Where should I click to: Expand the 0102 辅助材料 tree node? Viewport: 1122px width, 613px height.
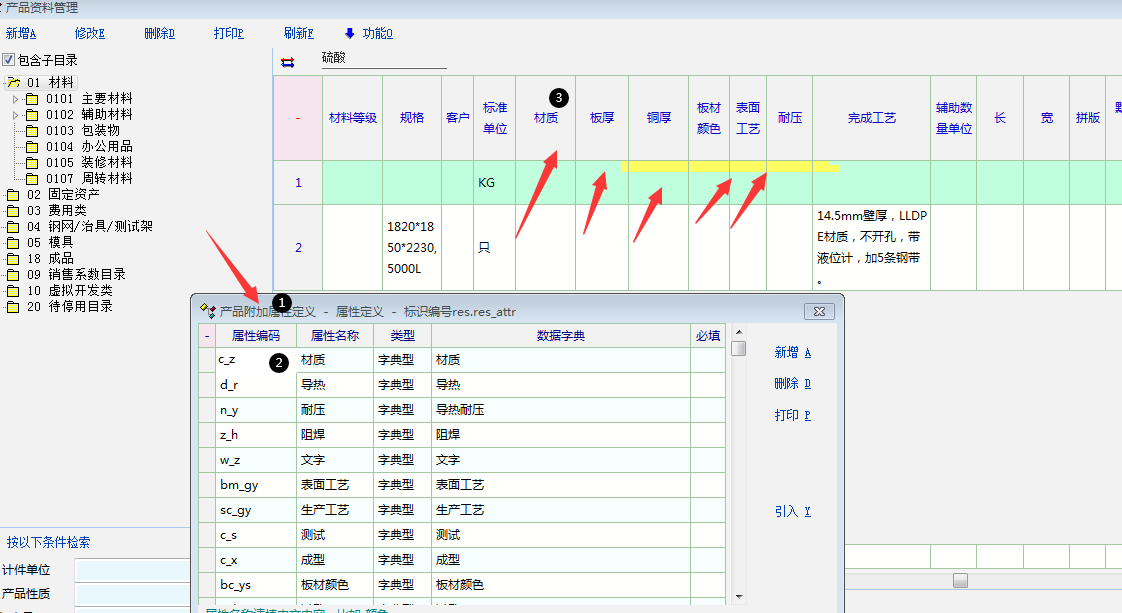click(15, 115)
